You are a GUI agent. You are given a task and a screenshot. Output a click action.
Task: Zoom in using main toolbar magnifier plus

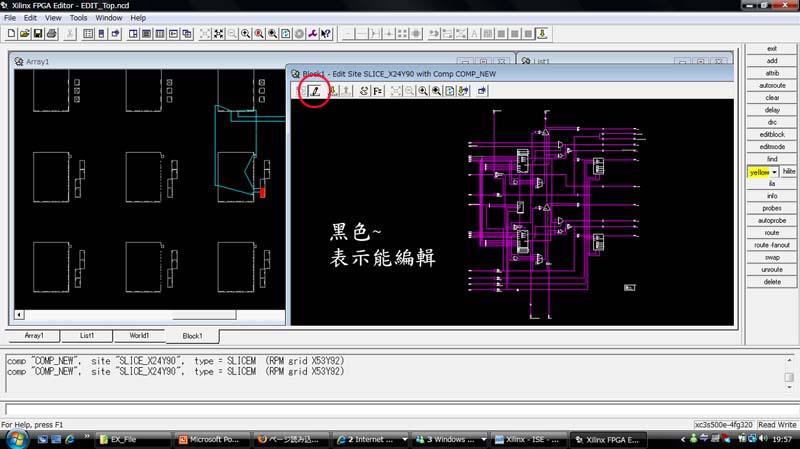245,34
